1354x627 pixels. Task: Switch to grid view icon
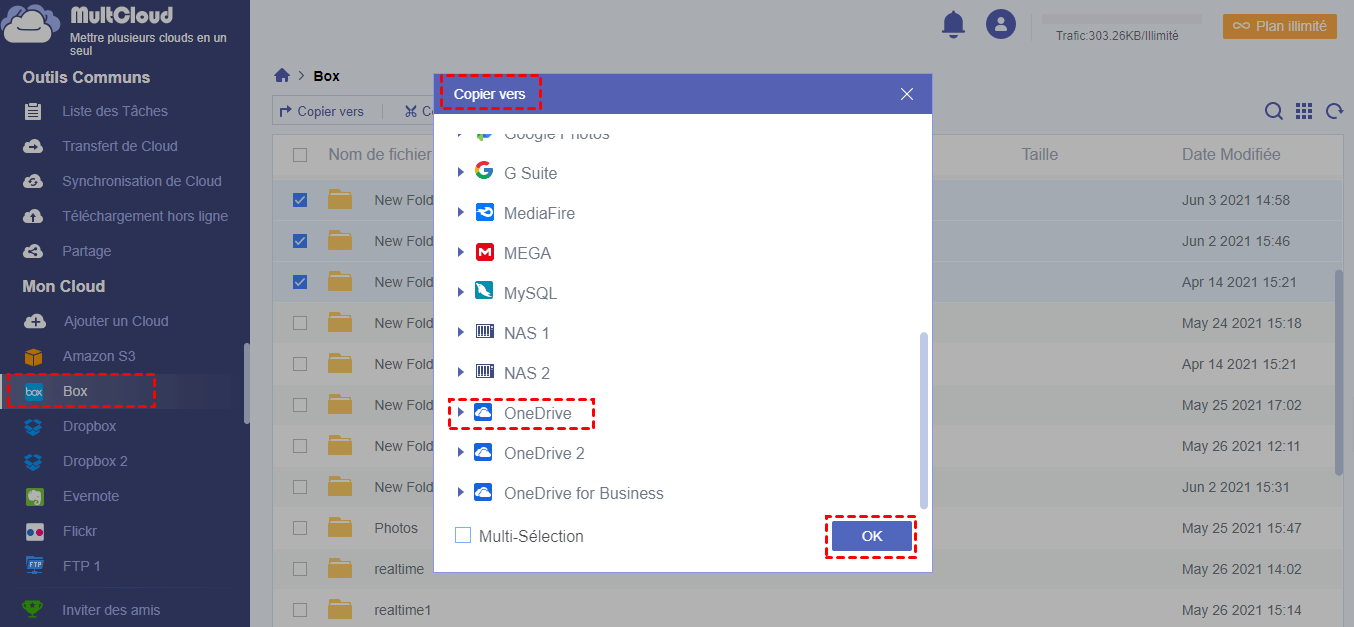pos(1304,112)
